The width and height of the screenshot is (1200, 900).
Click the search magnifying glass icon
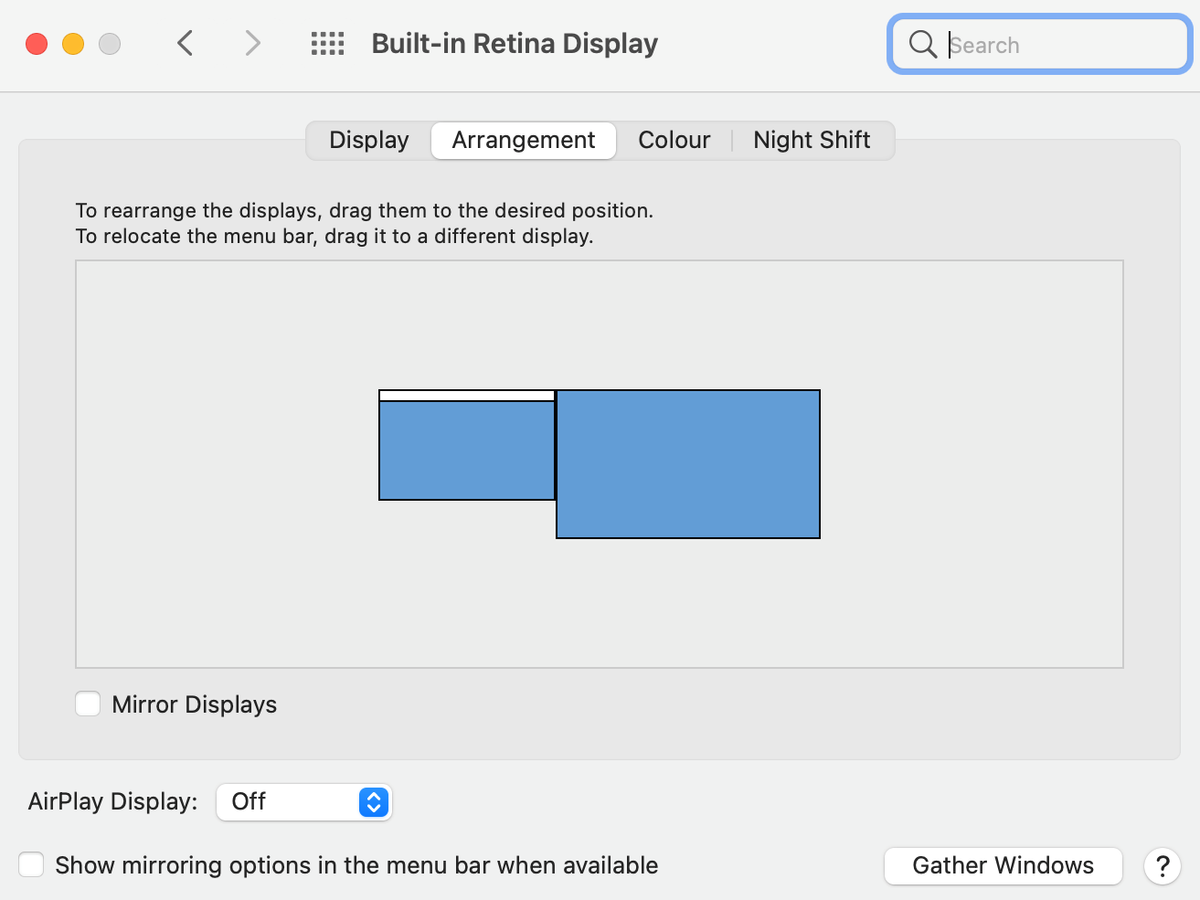[921, 44]
